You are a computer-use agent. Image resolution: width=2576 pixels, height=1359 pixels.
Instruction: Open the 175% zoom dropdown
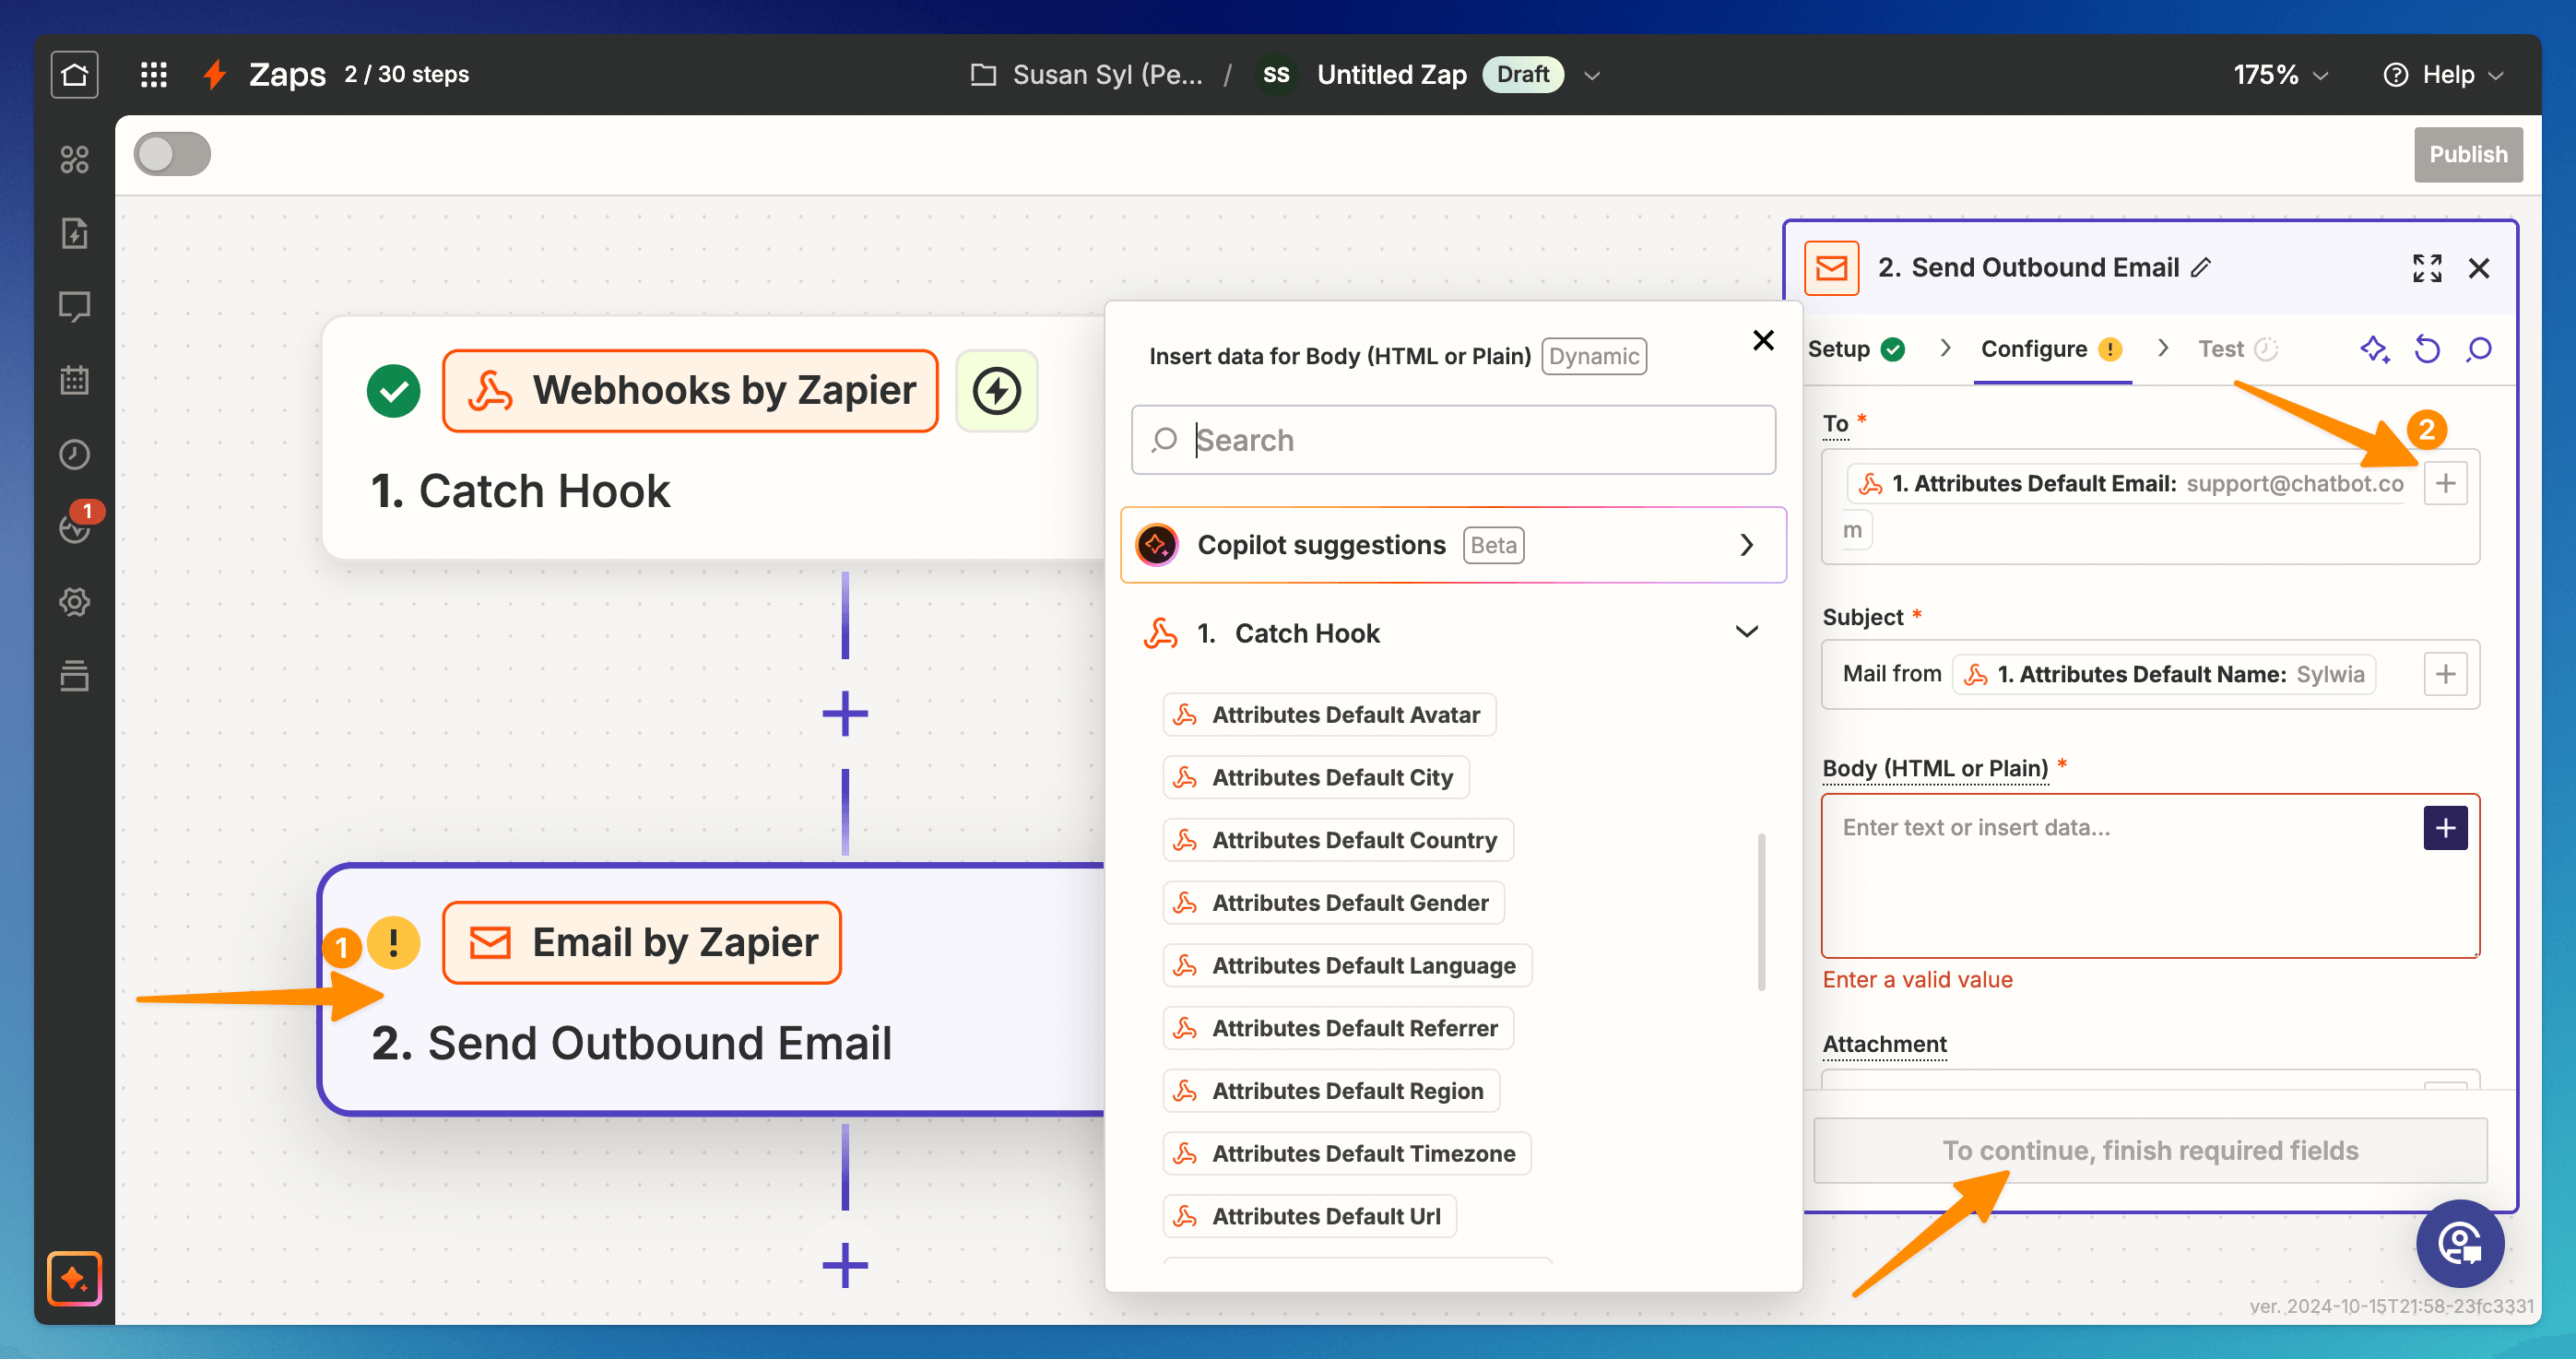pos(2280,74)
